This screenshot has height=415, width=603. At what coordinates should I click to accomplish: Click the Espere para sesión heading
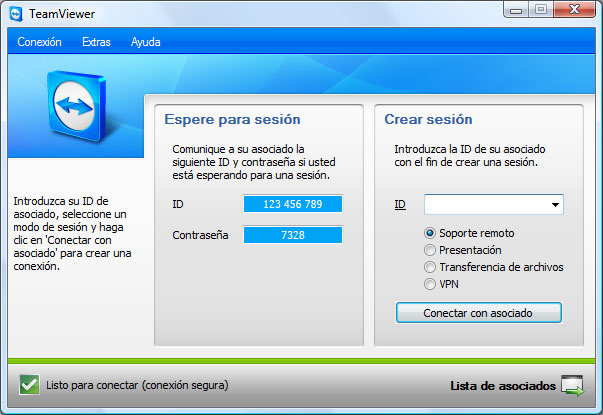tap(232, 120)
